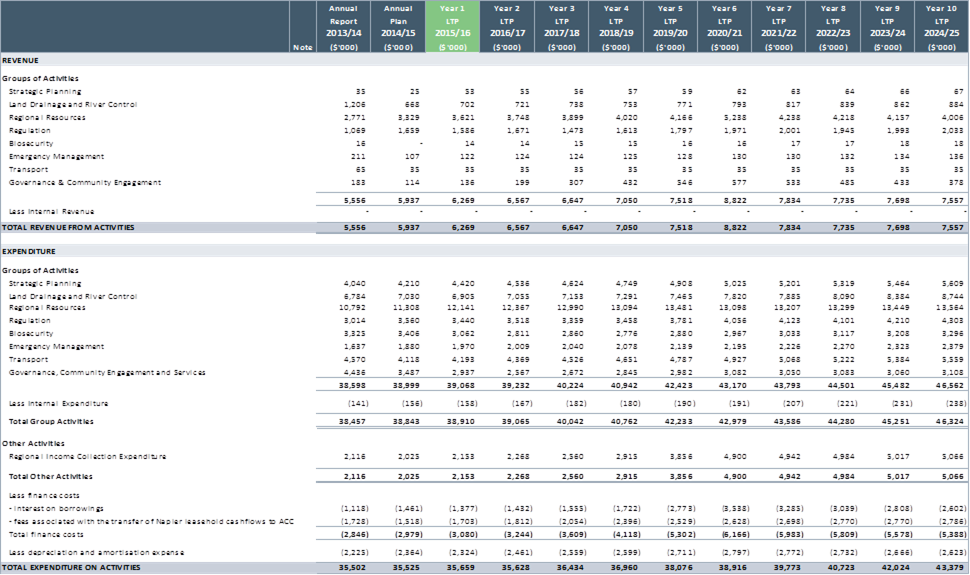Select the 'REVENUE' section heading

[20, 61]
